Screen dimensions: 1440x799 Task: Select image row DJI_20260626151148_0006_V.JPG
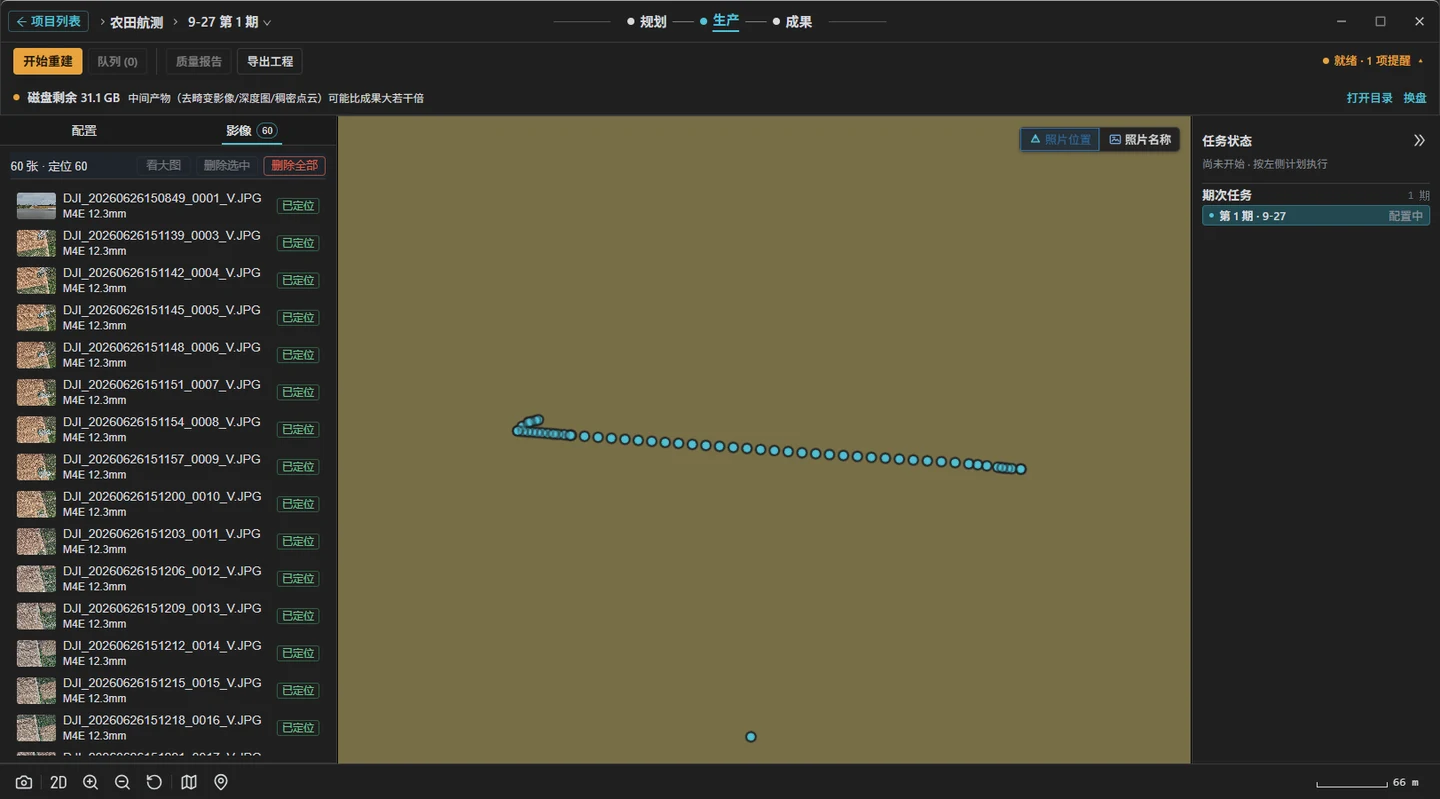pos(168,355)
